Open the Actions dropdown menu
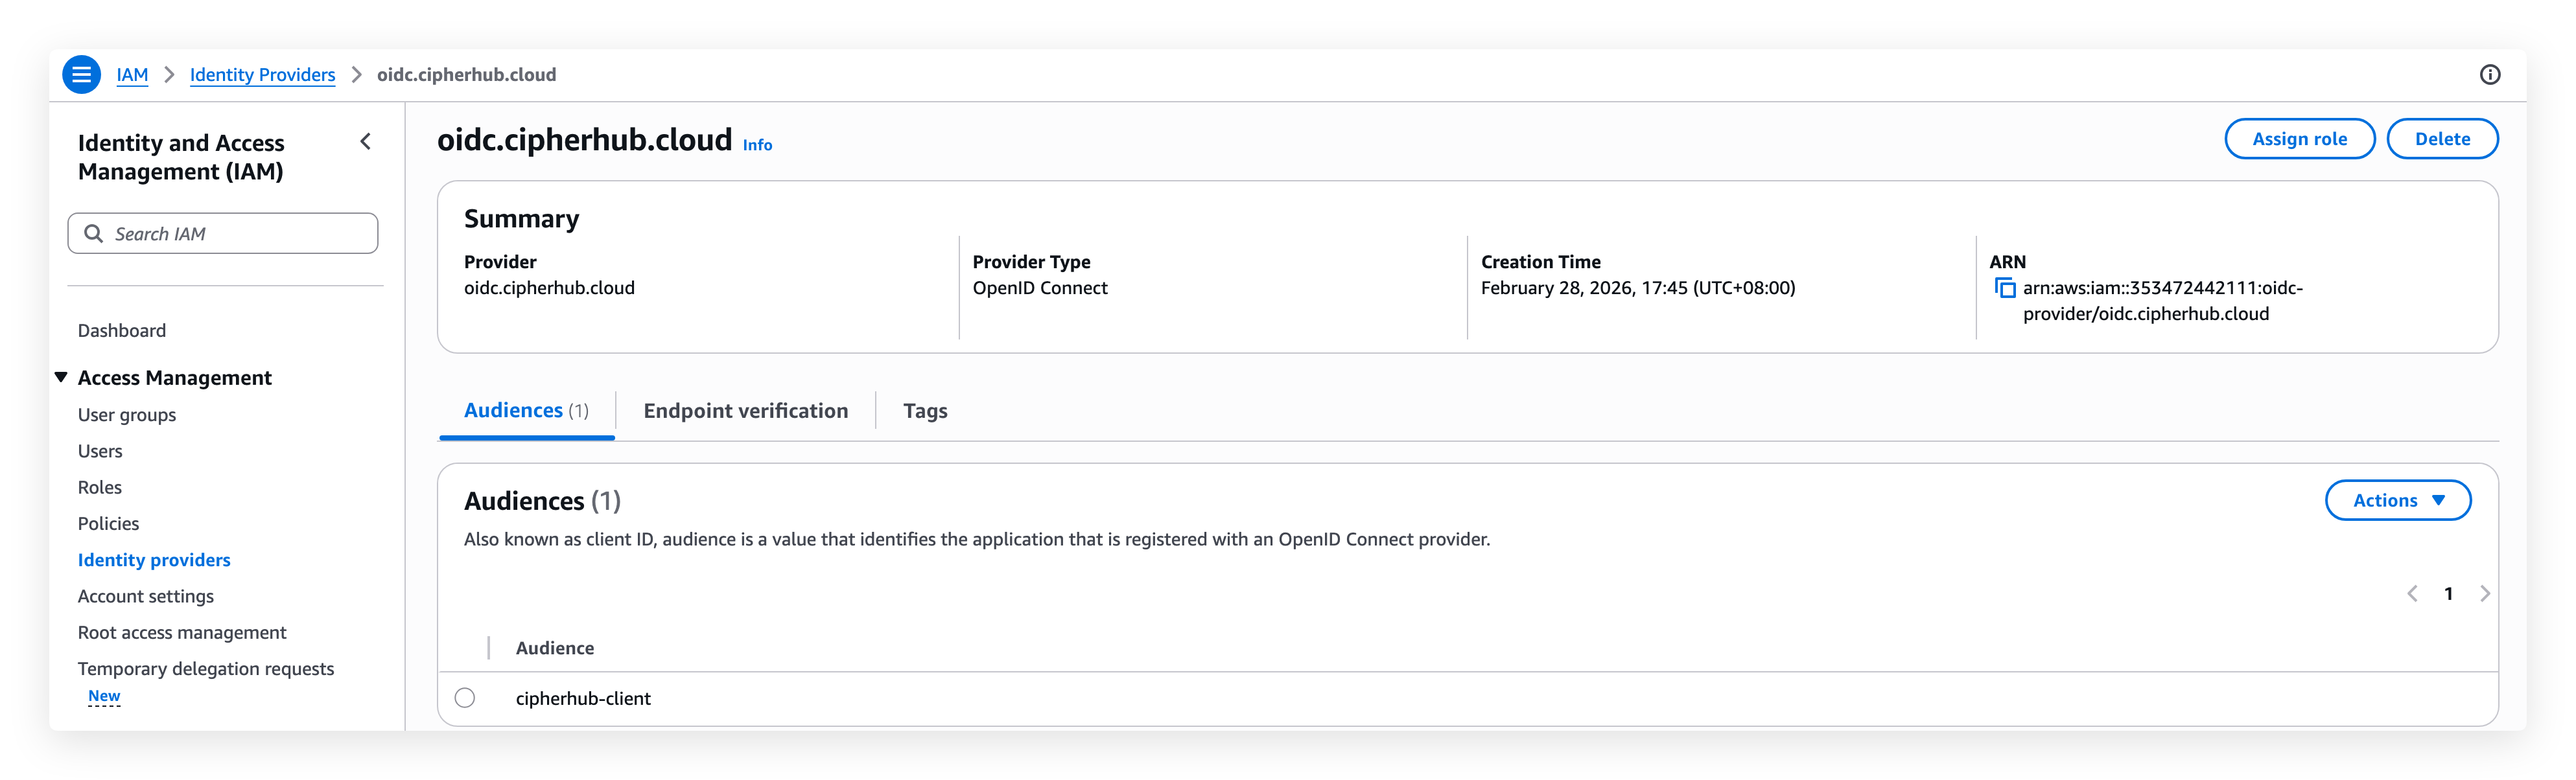Image resolution: width=2576 pixels, height=780 pixels. [2397, 501]
